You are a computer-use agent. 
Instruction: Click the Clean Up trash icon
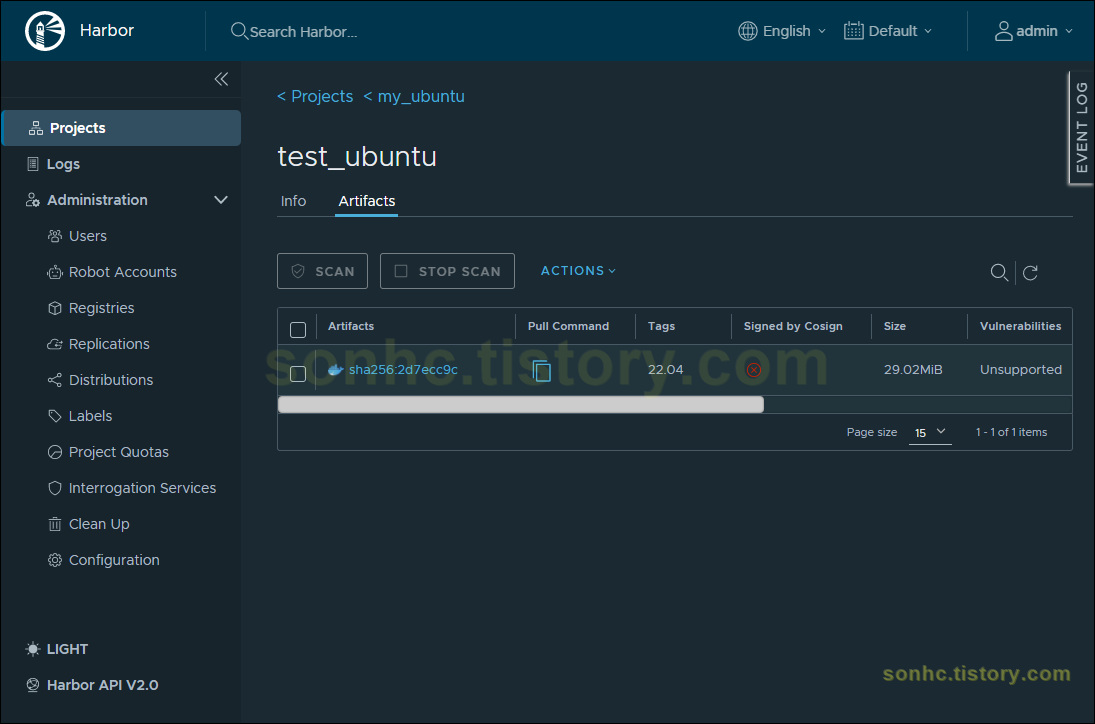click(54, 524)
